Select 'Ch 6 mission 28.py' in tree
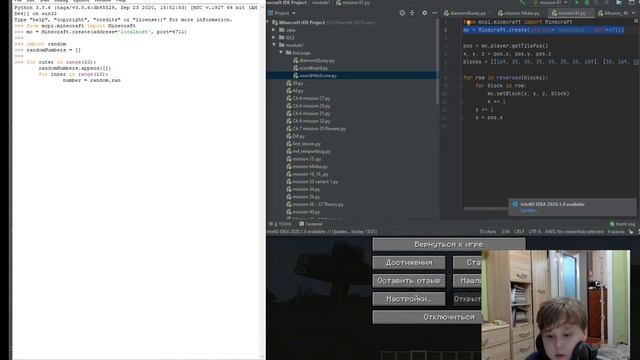 click(x=308, y=106)
